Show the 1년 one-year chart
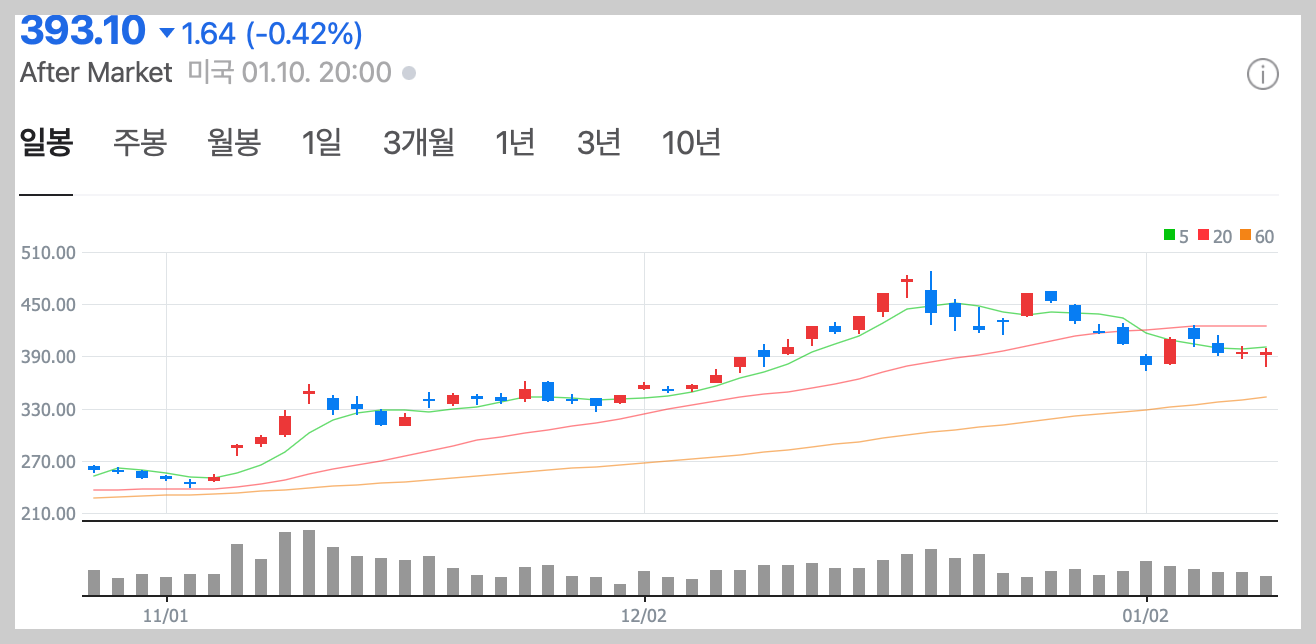1316x644 pixels. (x=515, y=143)
